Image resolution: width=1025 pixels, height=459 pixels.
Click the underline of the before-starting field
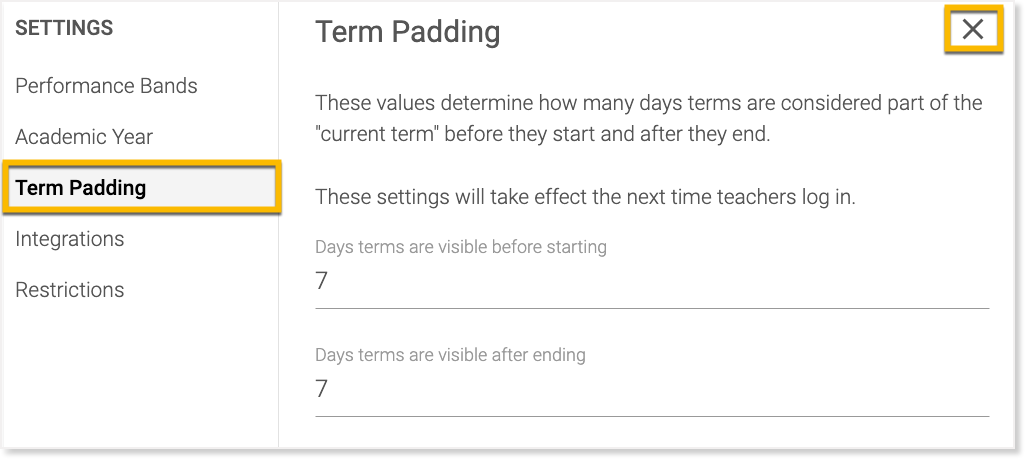[x=650, y=308]
